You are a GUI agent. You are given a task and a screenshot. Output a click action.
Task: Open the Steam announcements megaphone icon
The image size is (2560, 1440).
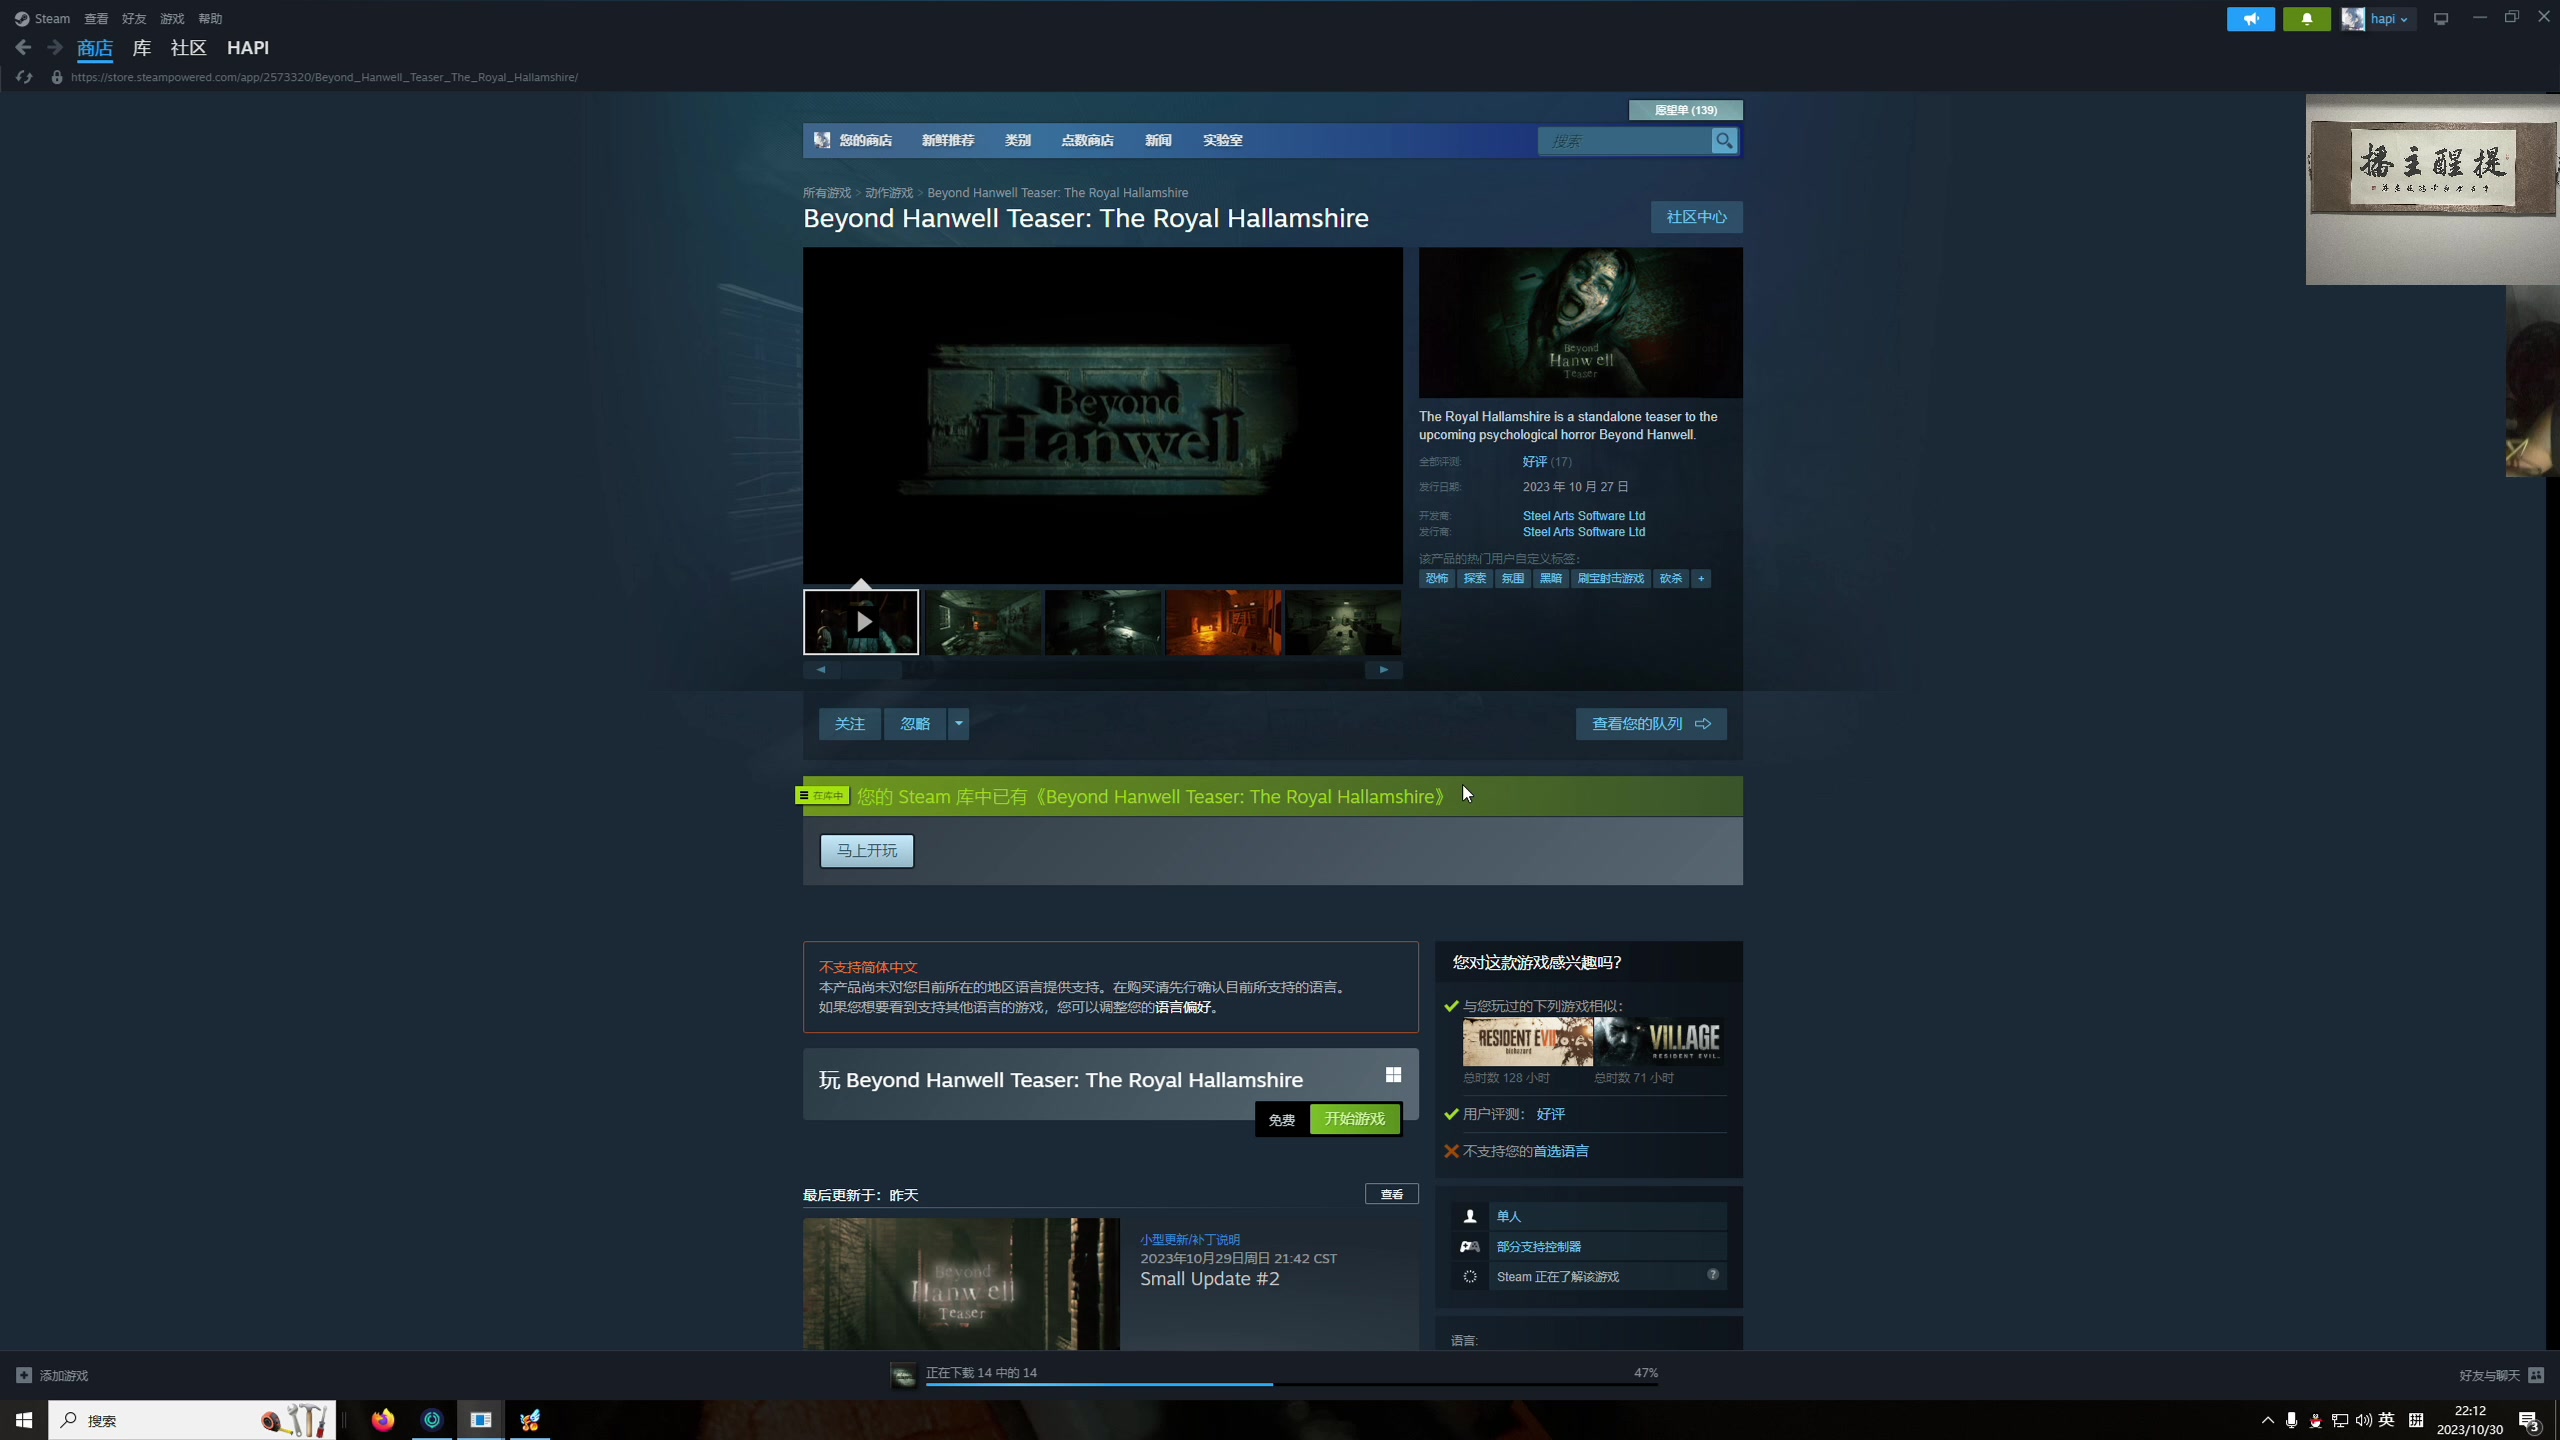(2250, 19)
